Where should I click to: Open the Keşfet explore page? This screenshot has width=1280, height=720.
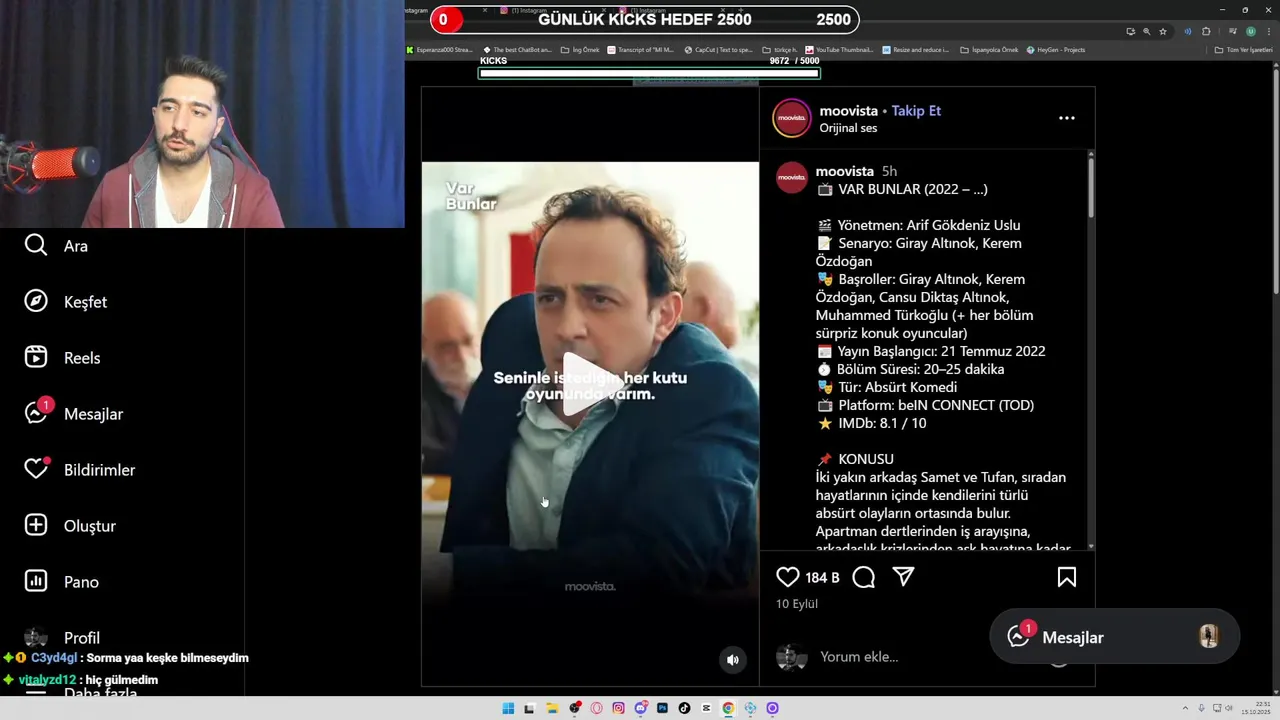pos(66,302)
